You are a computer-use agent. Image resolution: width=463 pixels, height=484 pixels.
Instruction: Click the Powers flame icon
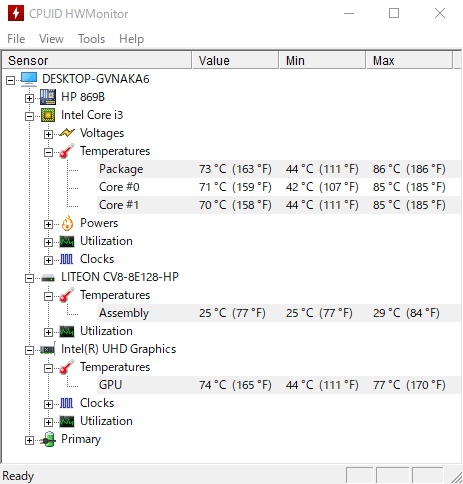click(67, 223)
